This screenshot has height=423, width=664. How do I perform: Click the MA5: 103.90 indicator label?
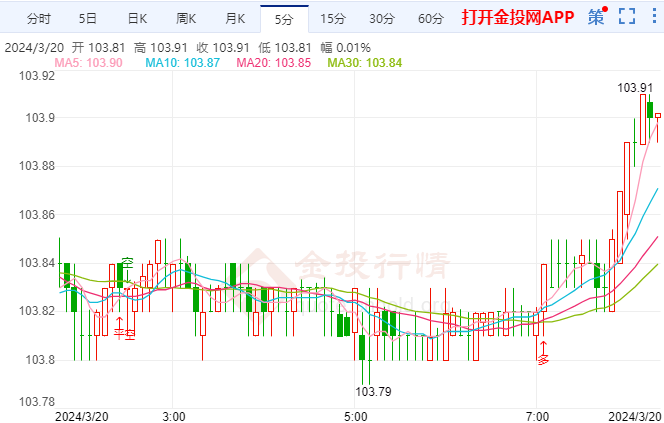[x=89, y=63]
